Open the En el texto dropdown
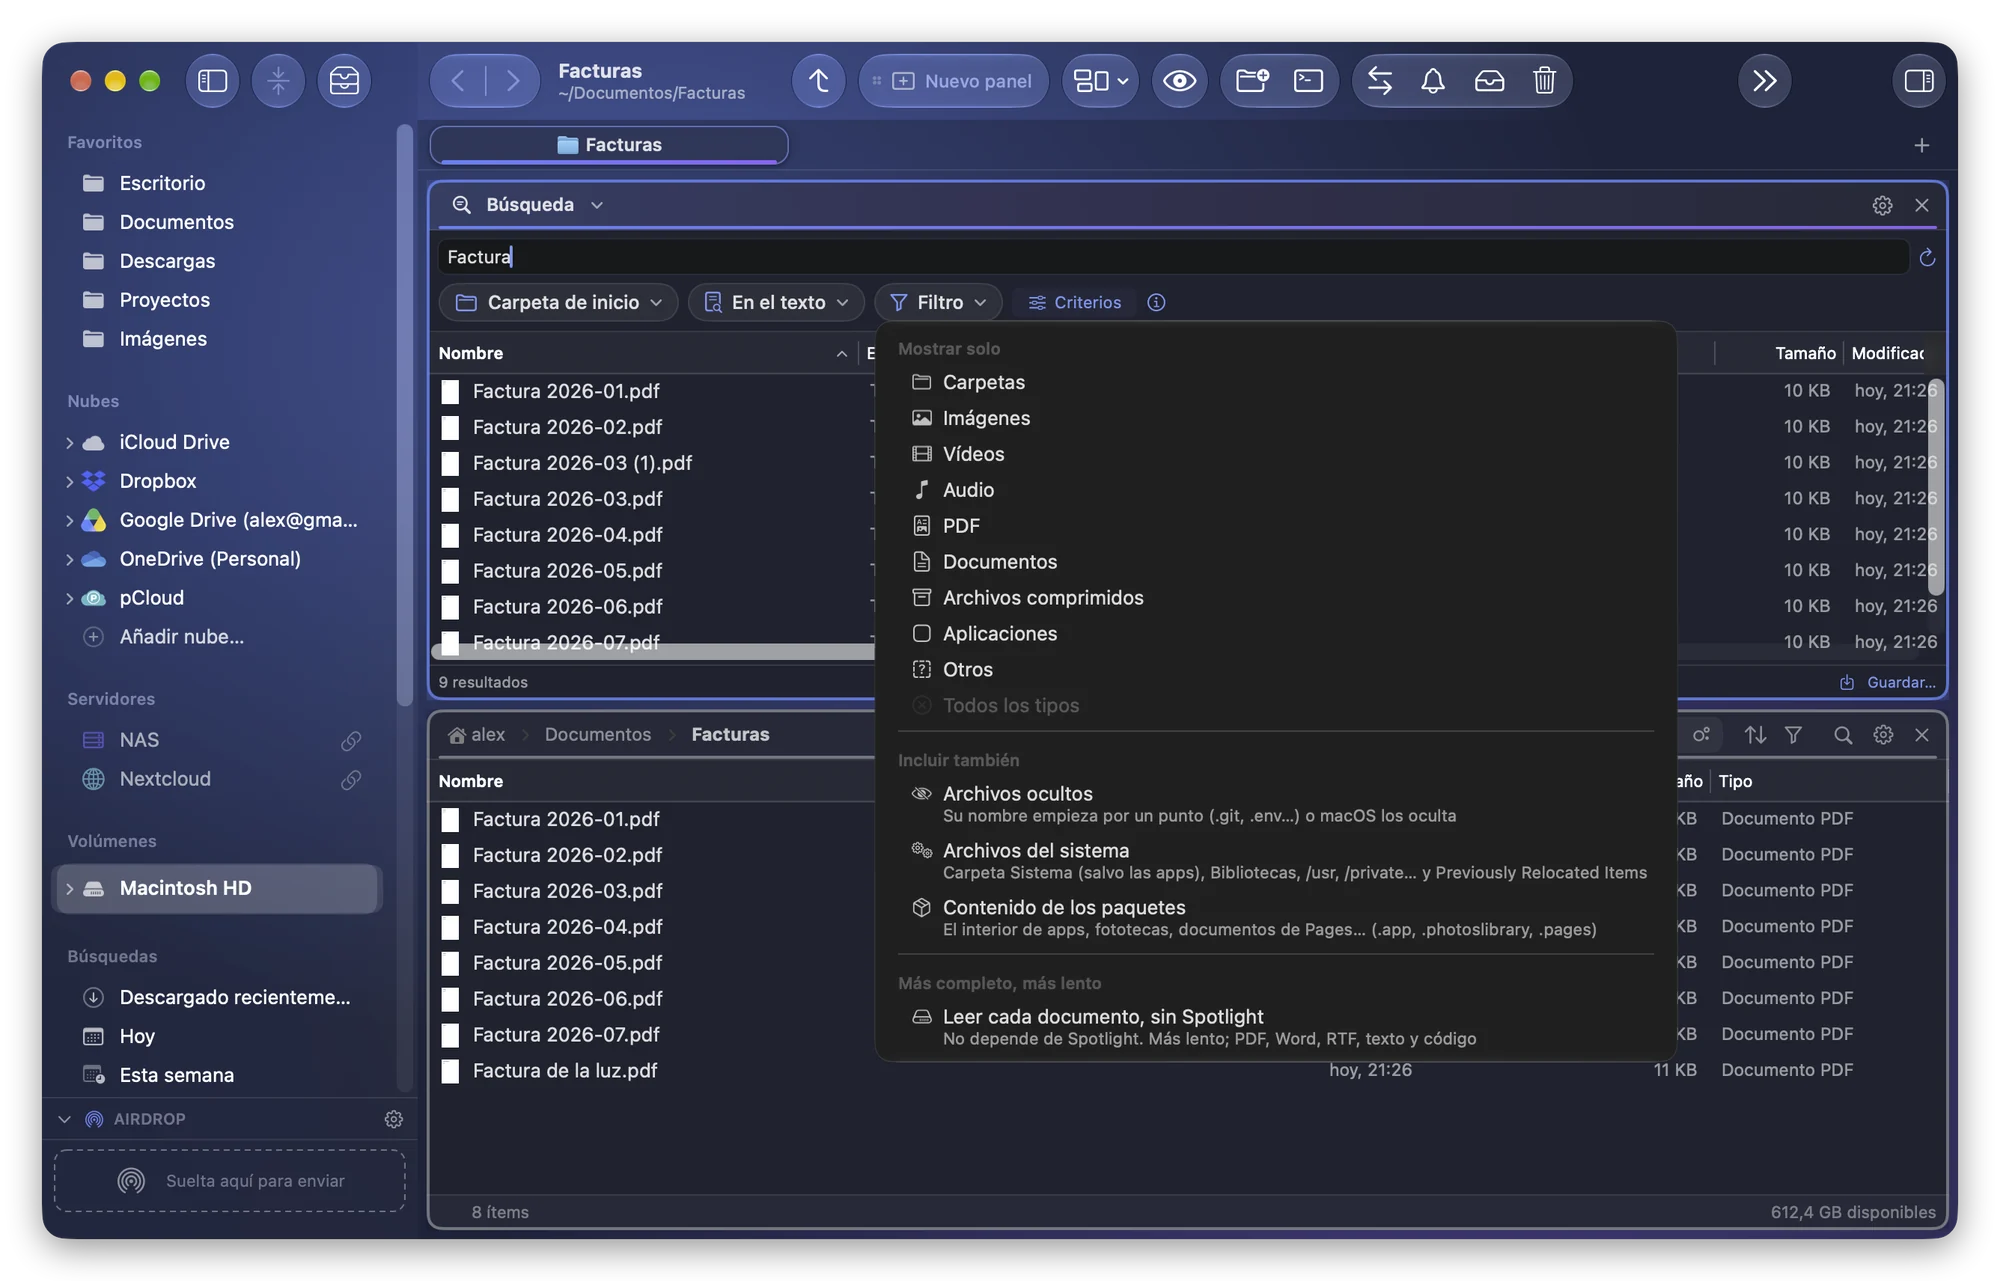Viewport: 2000px width, 1281px height. [x=776, y=302]
